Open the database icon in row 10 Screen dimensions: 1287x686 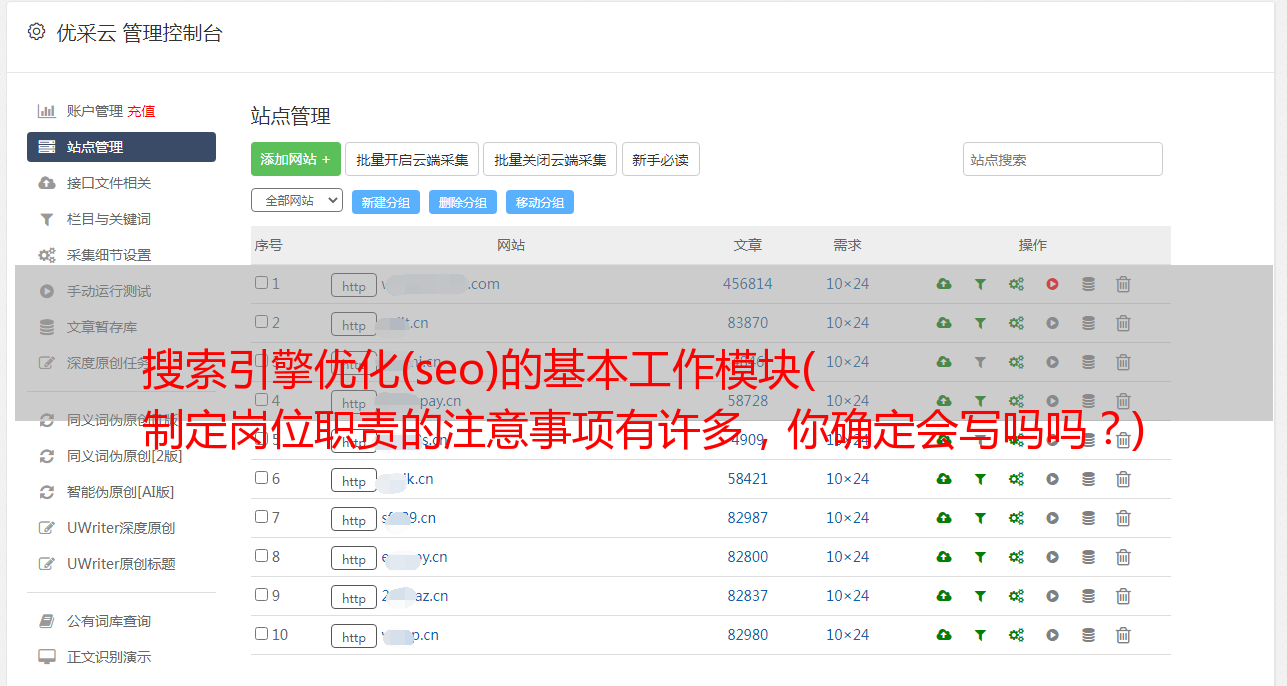pyautogui.click(x=1088, y=635)
